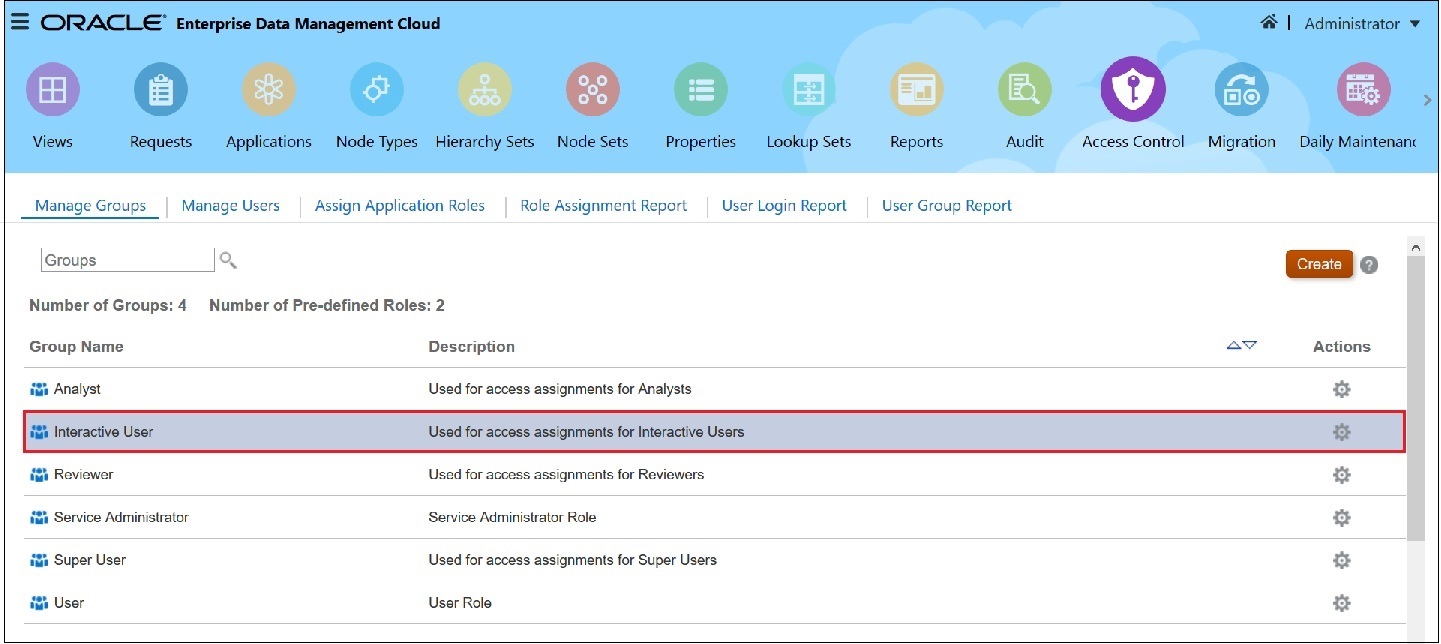
Task: Open the Role Assignment Report tab
Action: pos(604,206)
